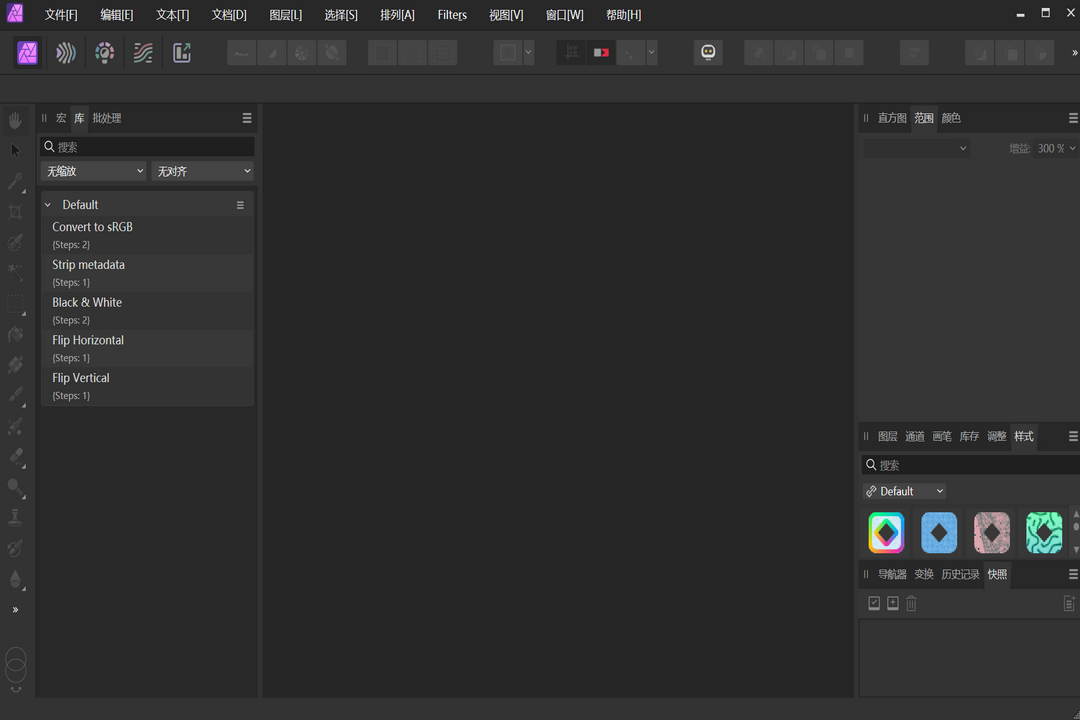Select the Move tool
1080x720 pixels.
click(x=15, y=150)
